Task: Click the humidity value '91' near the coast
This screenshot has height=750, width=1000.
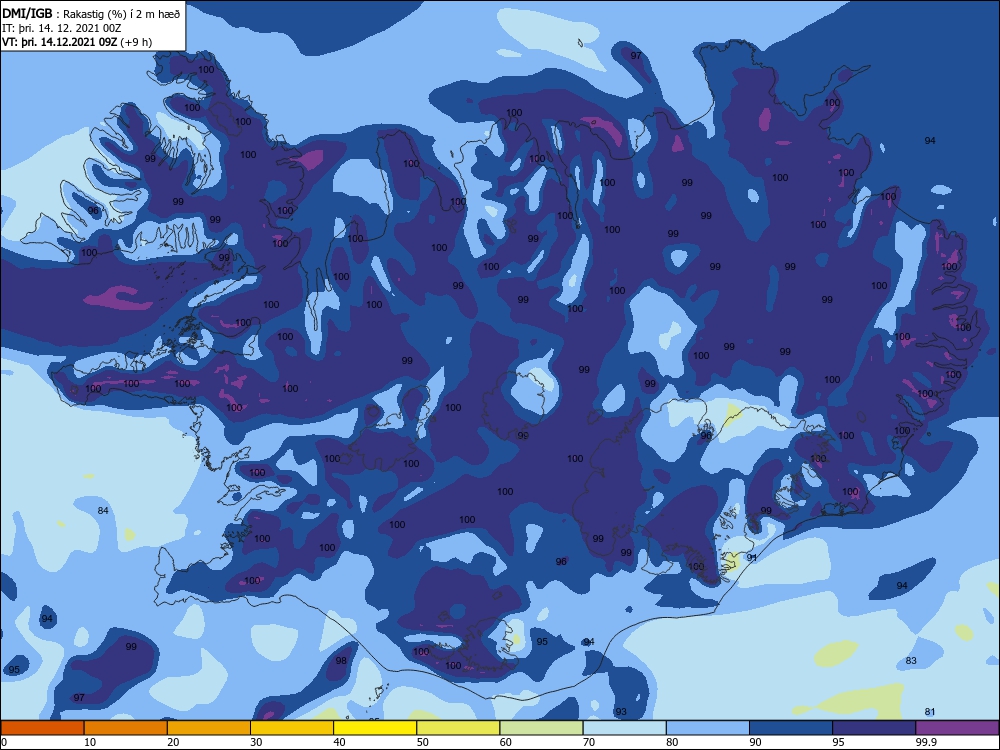Action: click(752, 557)
